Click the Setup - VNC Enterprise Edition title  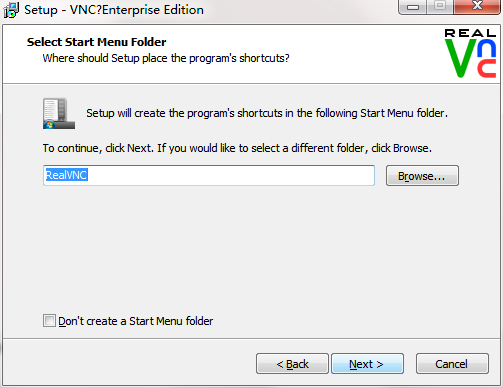(114, 10)
